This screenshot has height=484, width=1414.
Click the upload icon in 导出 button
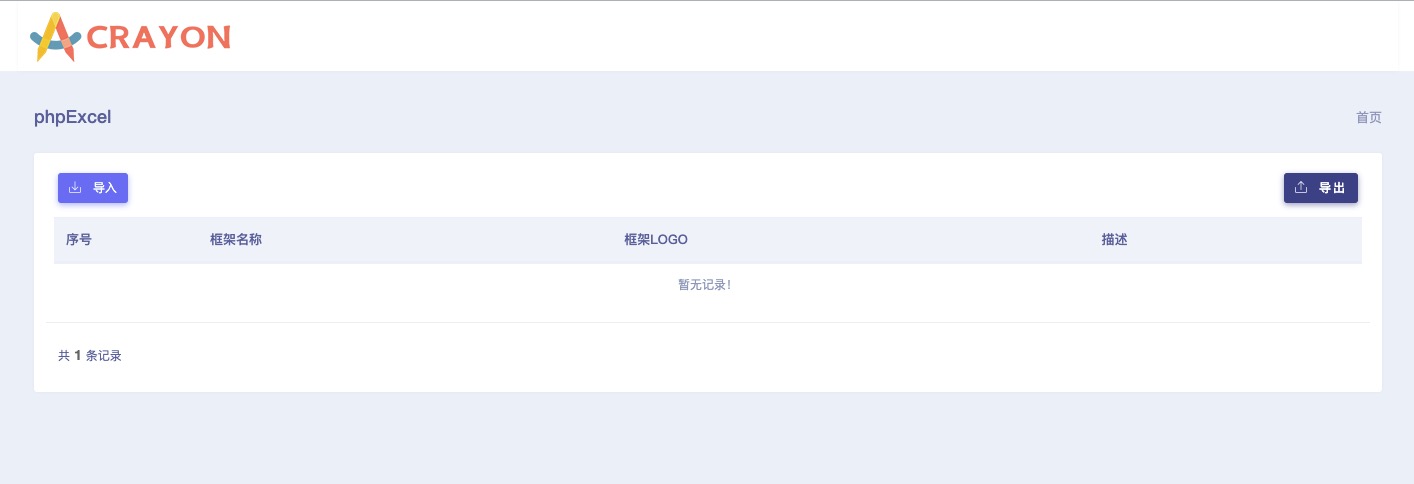coord(1301,187)
